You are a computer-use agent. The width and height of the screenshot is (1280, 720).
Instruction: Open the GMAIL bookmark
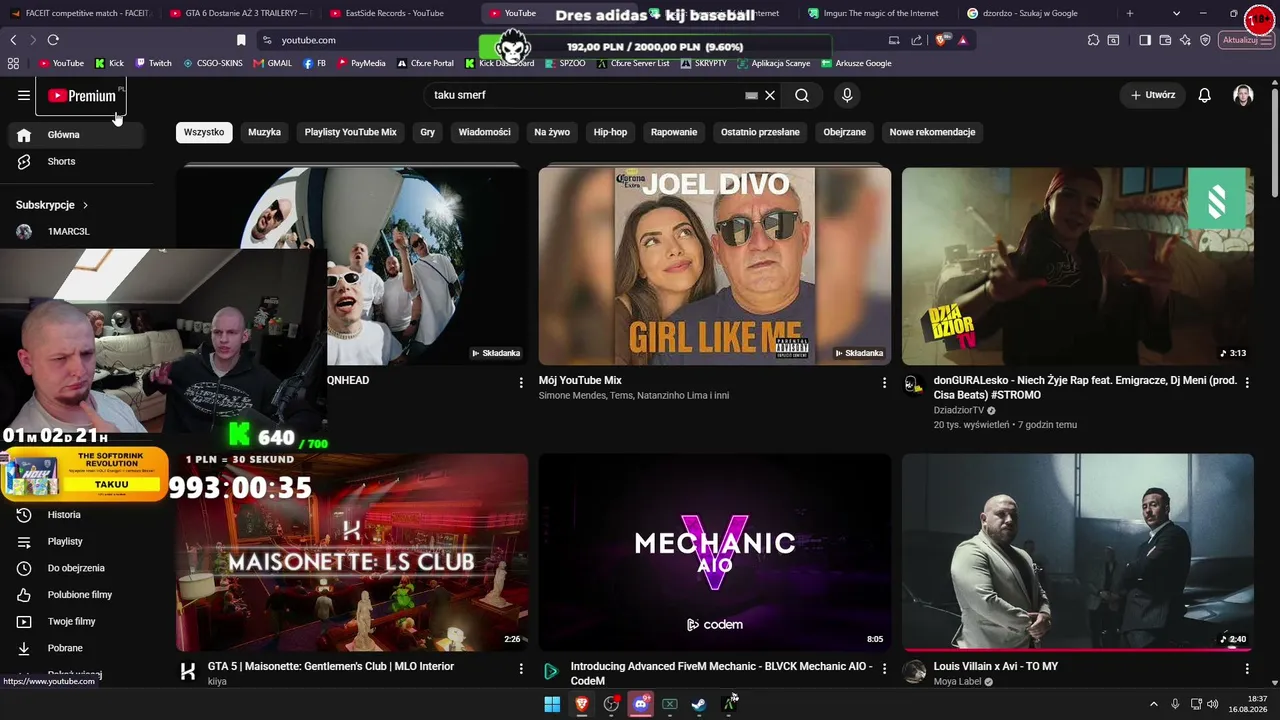coord(272,63)
